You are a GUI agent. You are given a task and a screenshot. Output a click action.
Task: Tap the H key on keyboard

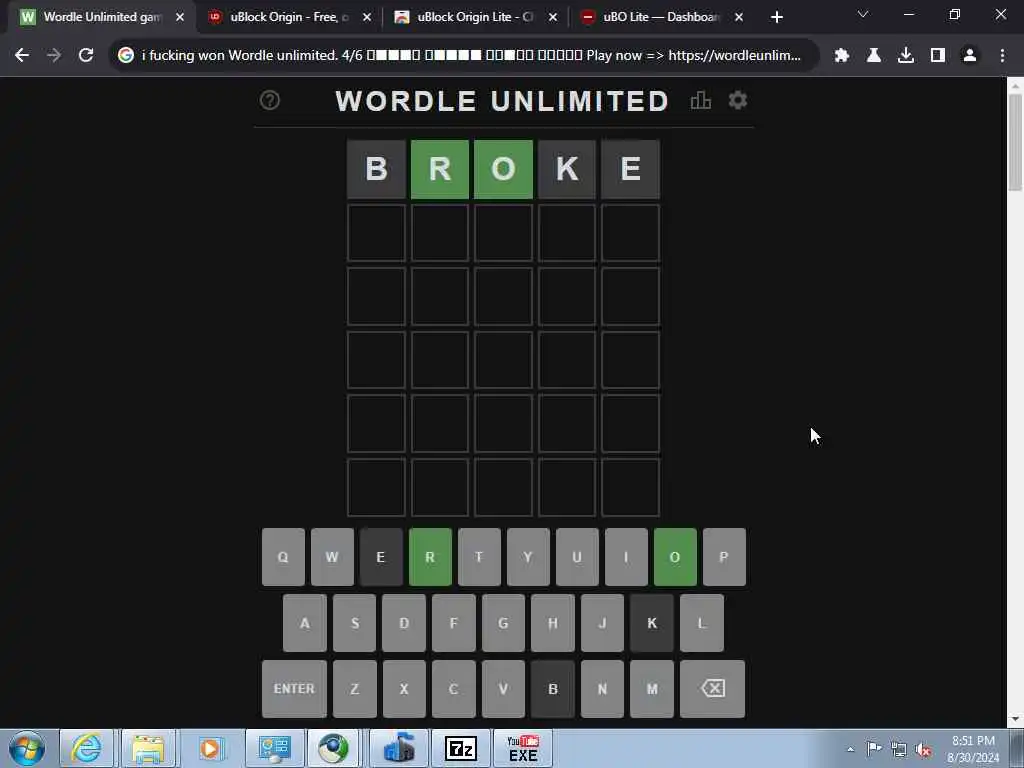click(552, 623)
